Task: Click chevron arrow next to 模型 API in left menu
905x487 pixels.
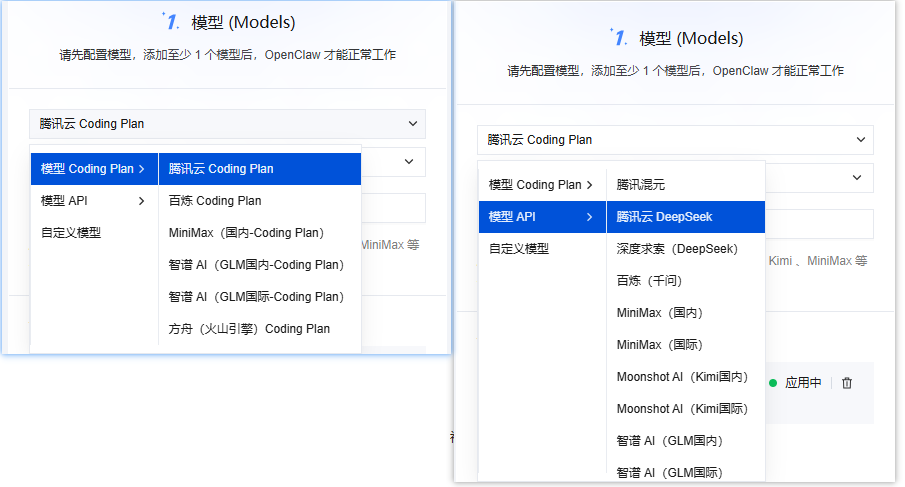Action: (x=141, y=201)
